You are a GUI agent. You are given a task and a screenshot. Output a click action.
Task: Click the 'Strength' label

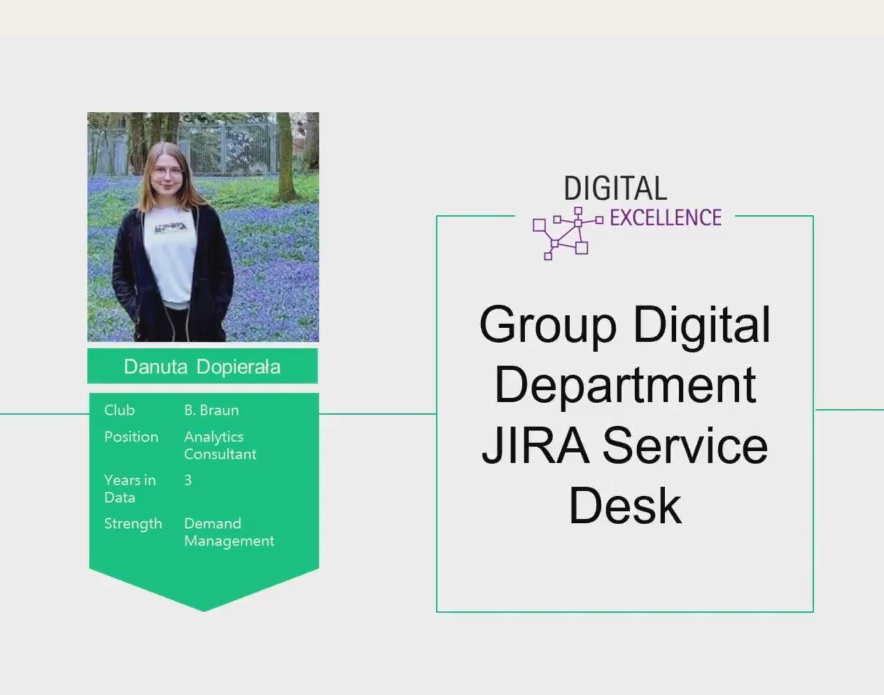tap(132, 524)
